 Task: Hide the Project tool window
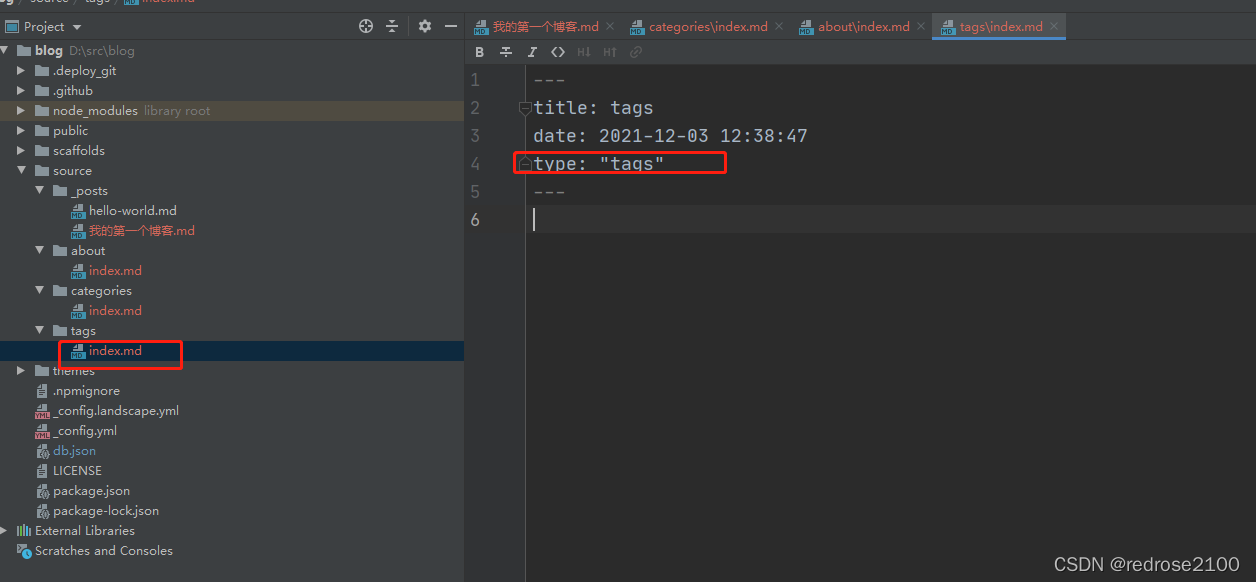click(451, 26)
